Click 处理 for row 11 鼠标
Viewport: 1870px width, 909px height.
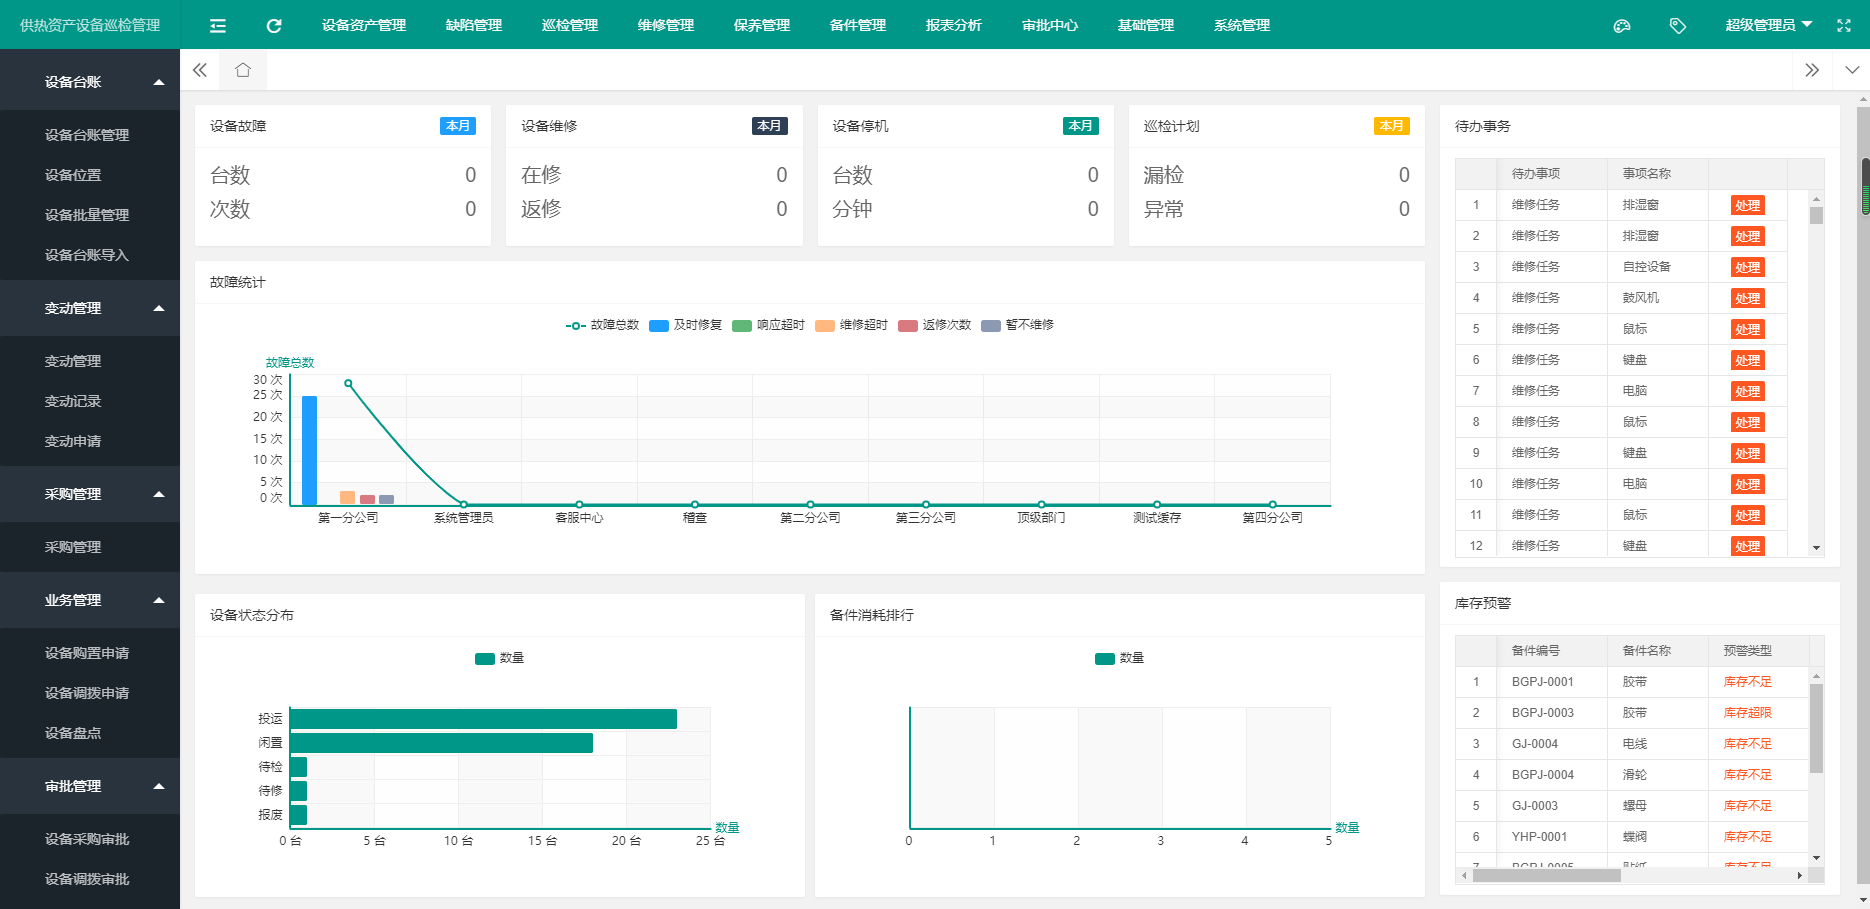1748,515
